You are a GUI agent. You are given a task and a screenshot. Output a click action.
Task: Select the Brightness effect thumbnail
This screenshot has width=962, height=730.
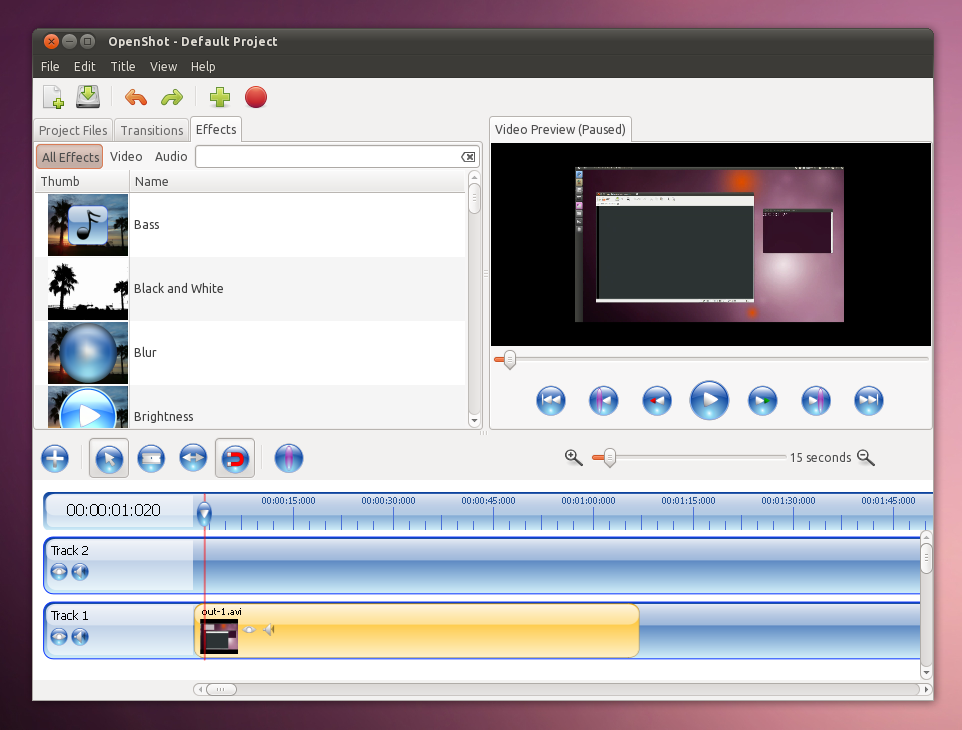(88, 406)
